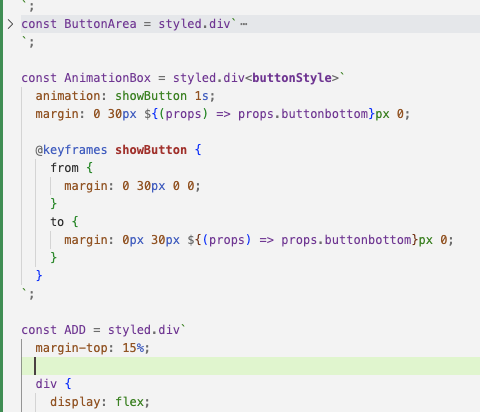Click props.buttonbottom in the first margin line
This screenshot has height=412, width=480.
coord(303,114)
